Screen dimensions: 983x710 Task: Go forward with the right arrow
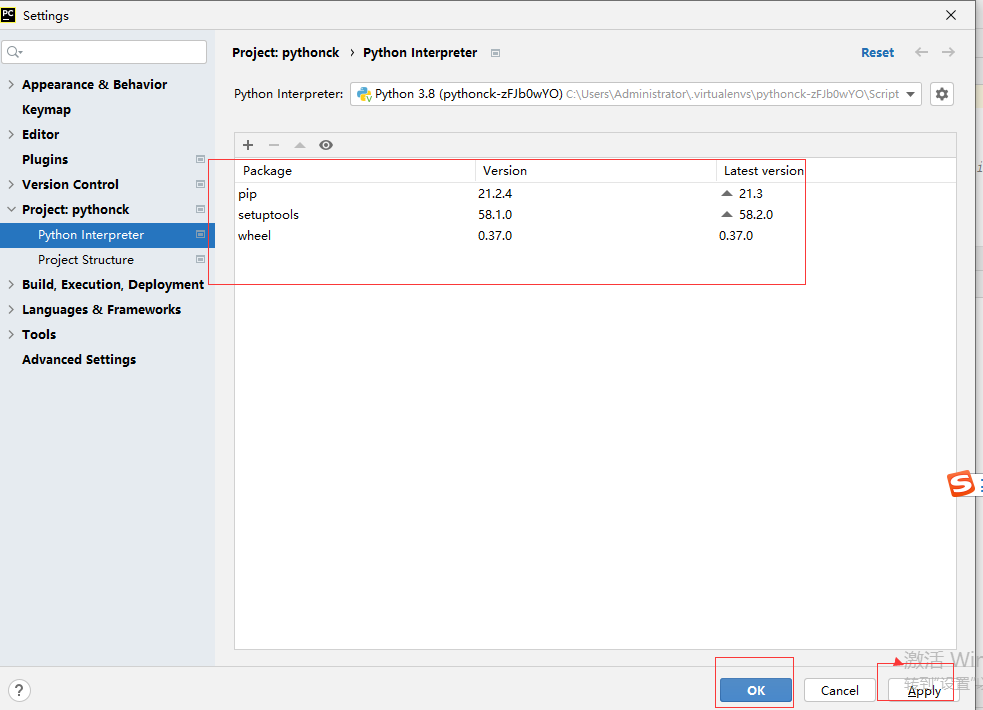[x=948, y=52]
